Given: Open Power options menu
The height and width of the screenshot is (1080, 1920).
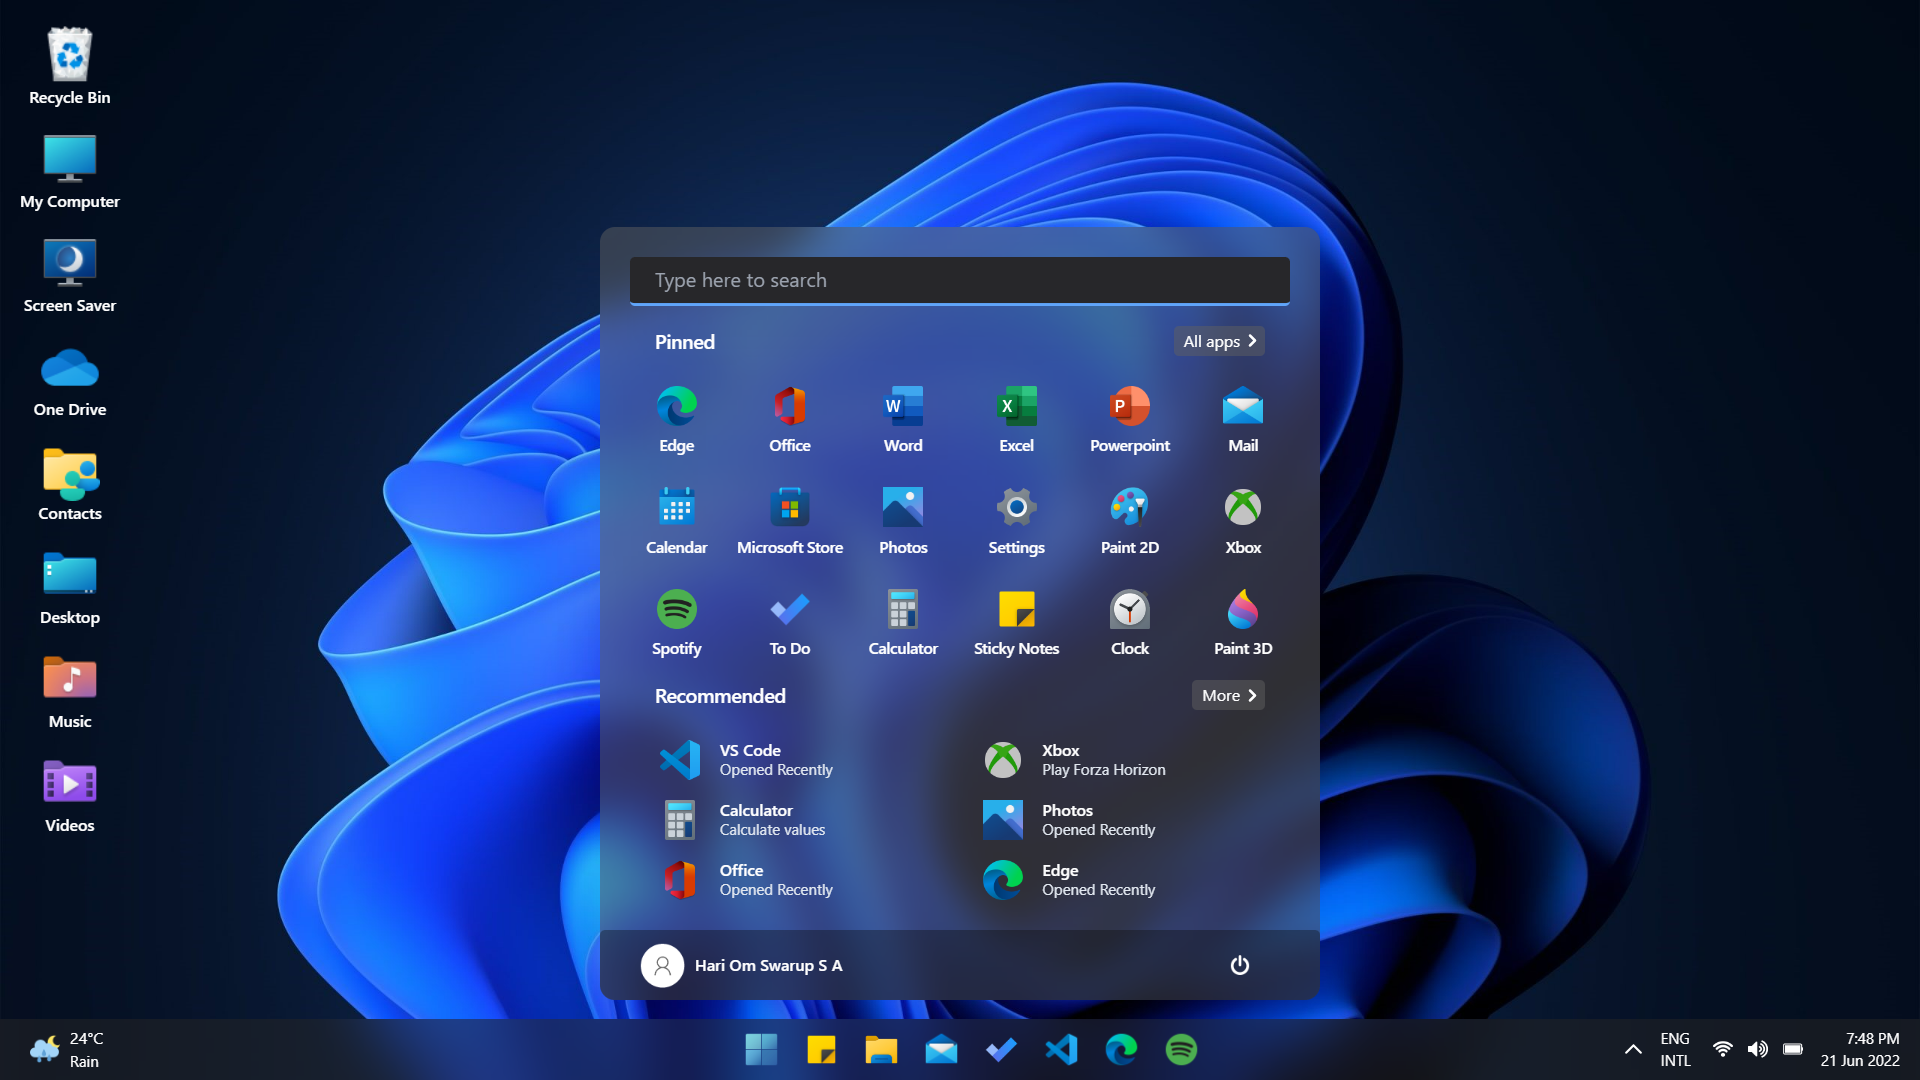Looking at the screenshot, I should 1240,965.
